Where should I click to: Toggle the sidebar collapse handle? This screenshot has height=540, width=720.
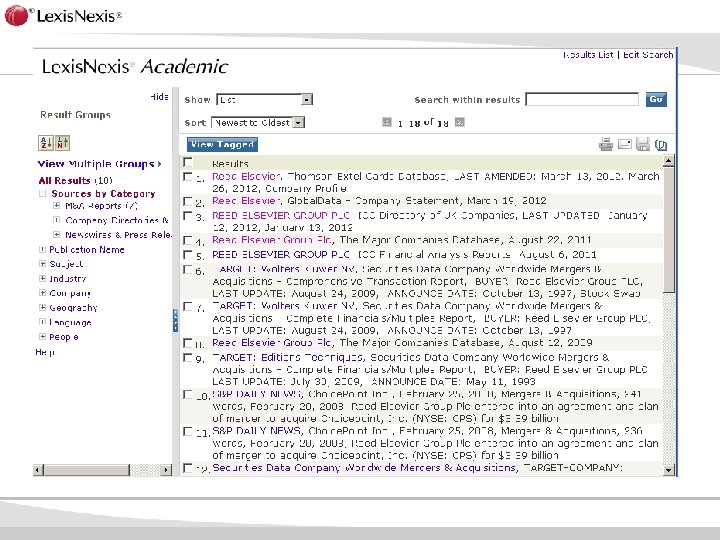[x=175, y=320]
